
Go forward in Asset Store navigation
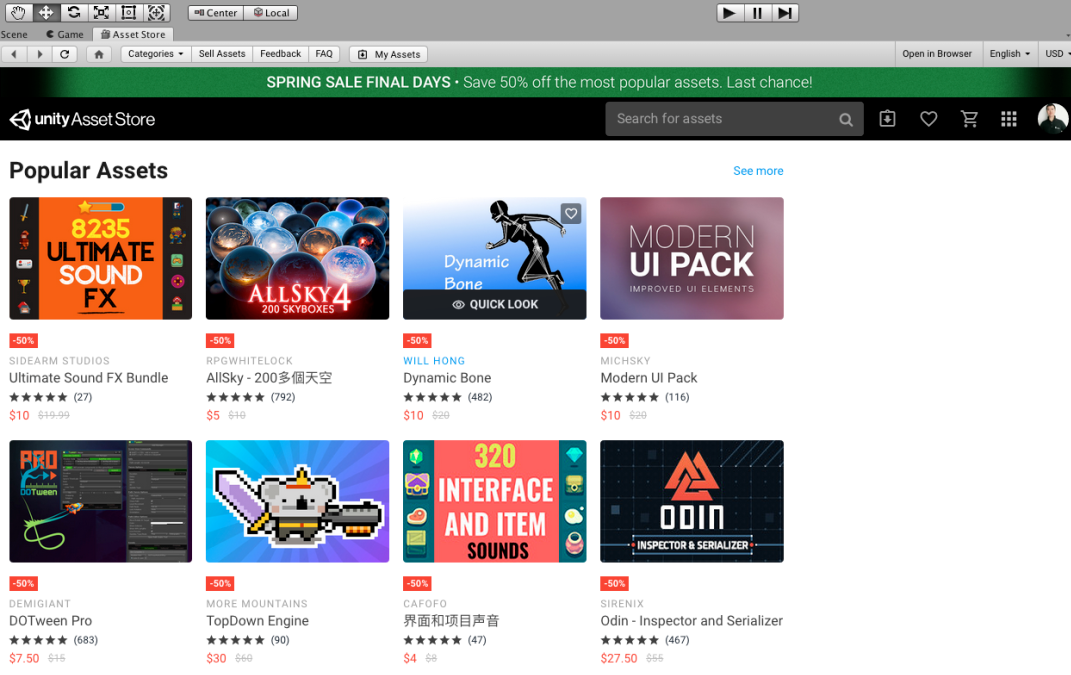[40, 54]
